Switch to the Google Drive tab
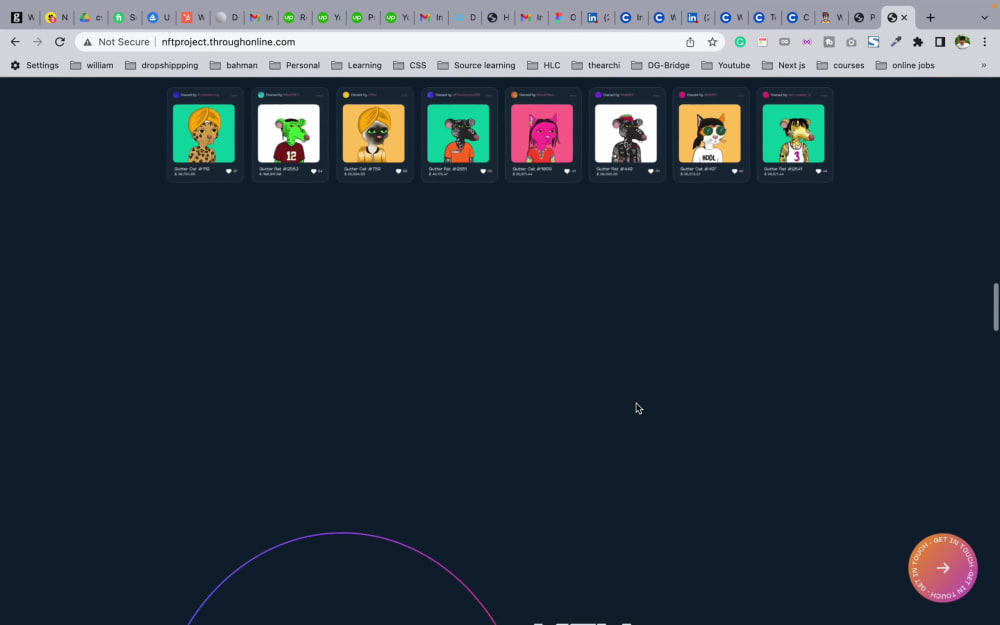 90,18
